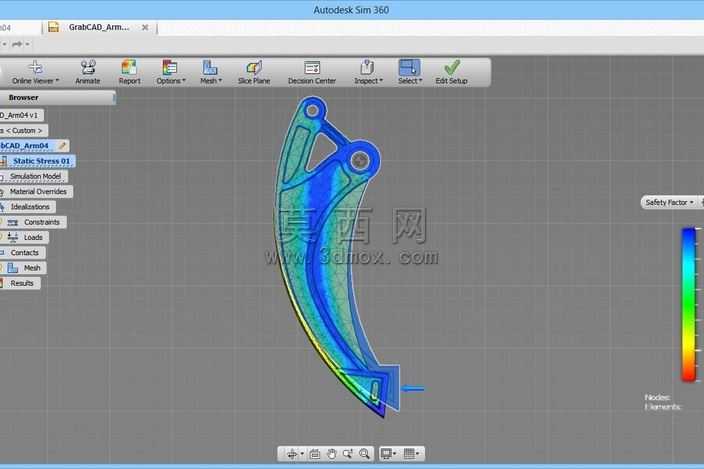Open the Inspect tool

click(x=368, y=72)
